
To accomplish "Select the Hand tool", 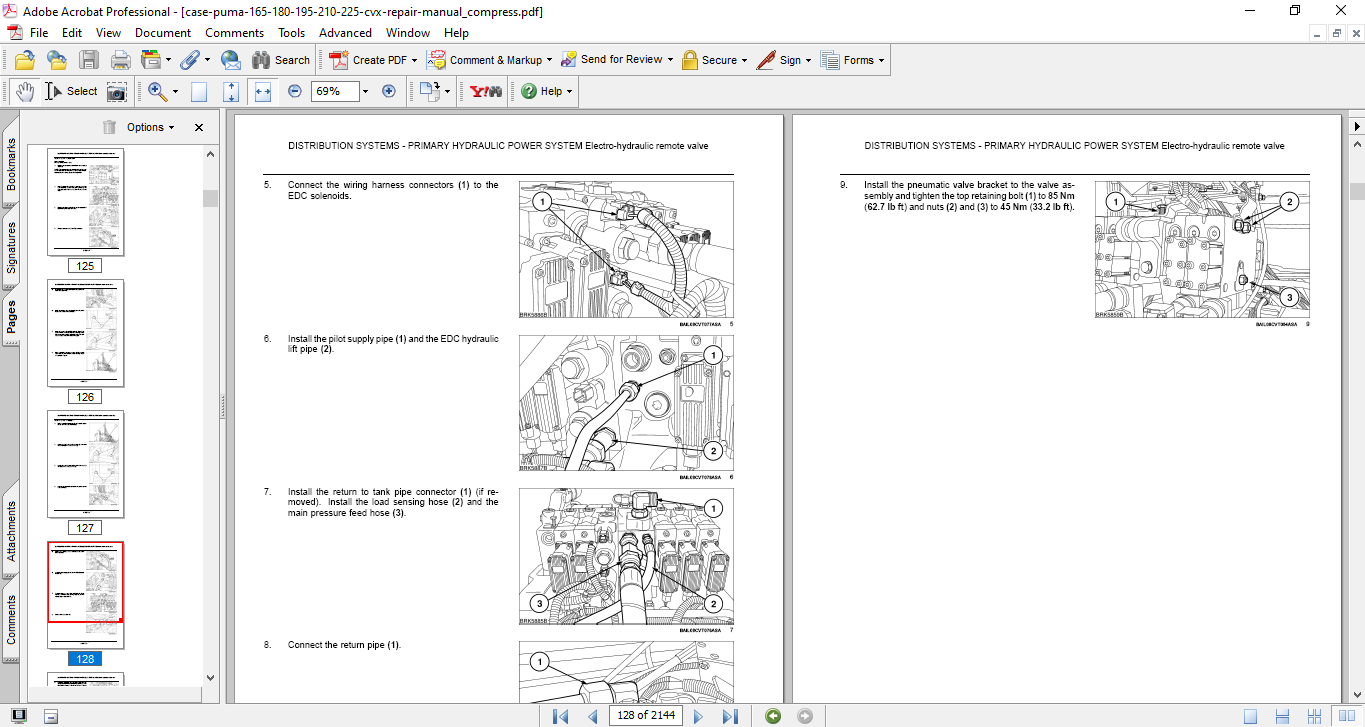I will tap(25, 91).
